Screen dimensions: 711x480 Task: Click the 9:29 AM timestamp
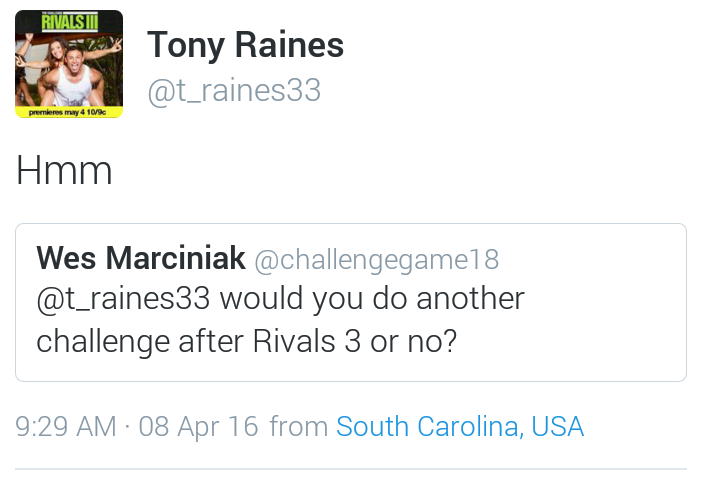pos(66,427)
